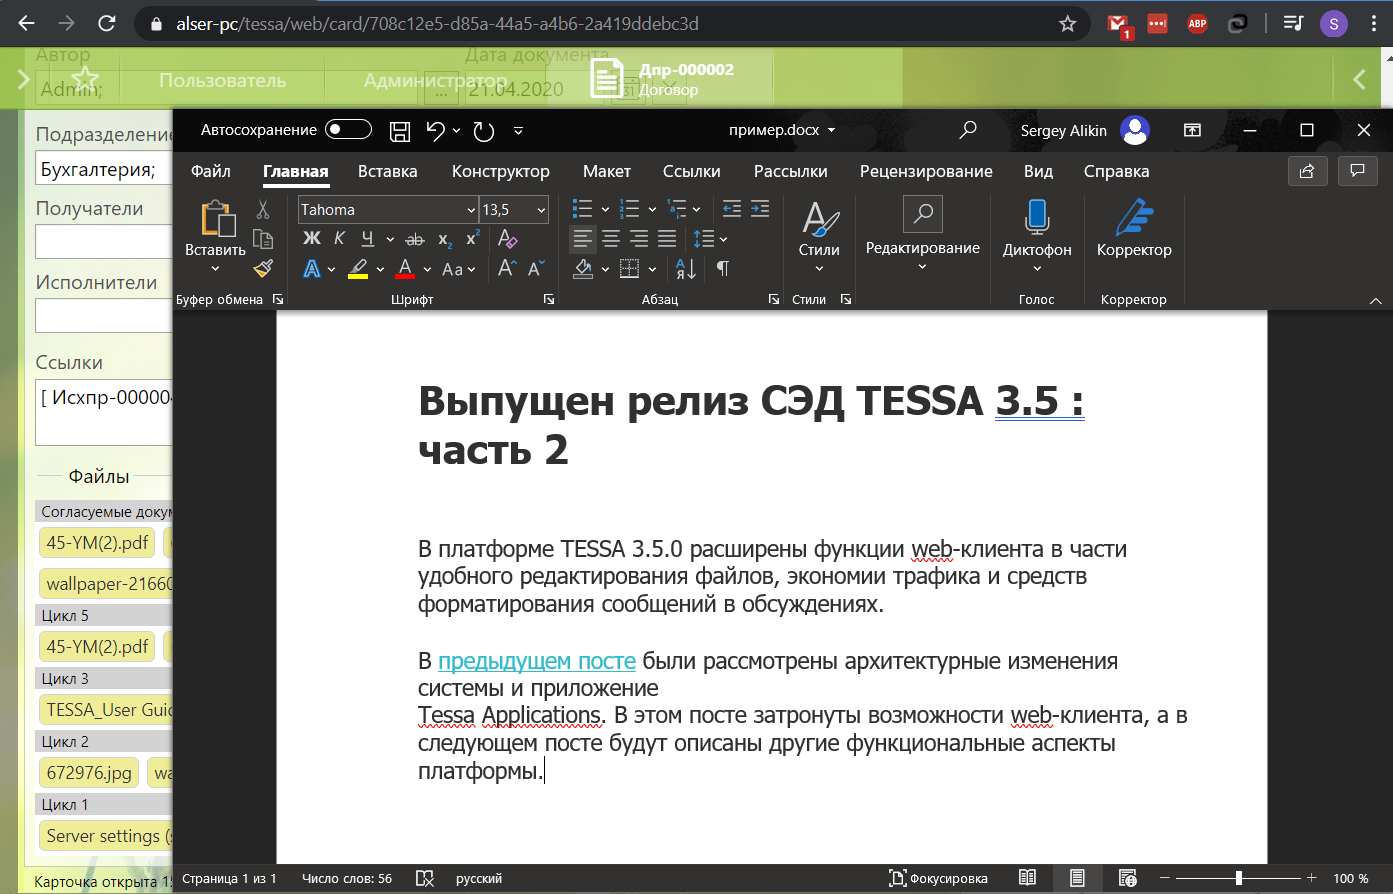This screenshot has height=894, width=1393.
Task: Apply underline (Ч) formatting
Action: [368, 238]
